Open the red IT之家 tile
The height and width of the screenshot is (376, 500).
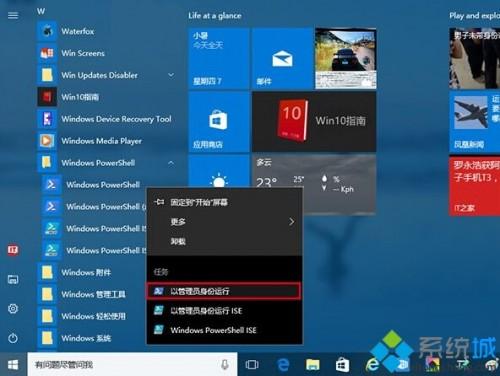475,185
